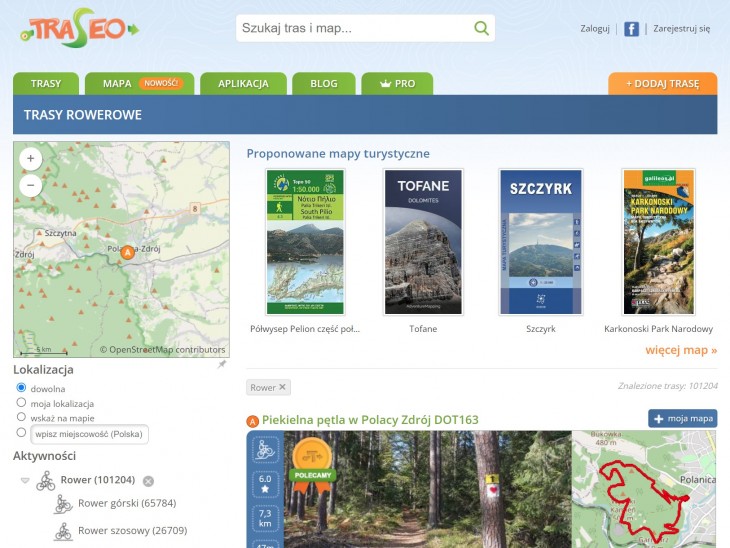Click the wpisz miejscowość input field
This screenshot has width=730, height=548.
[x=89, y=434]
